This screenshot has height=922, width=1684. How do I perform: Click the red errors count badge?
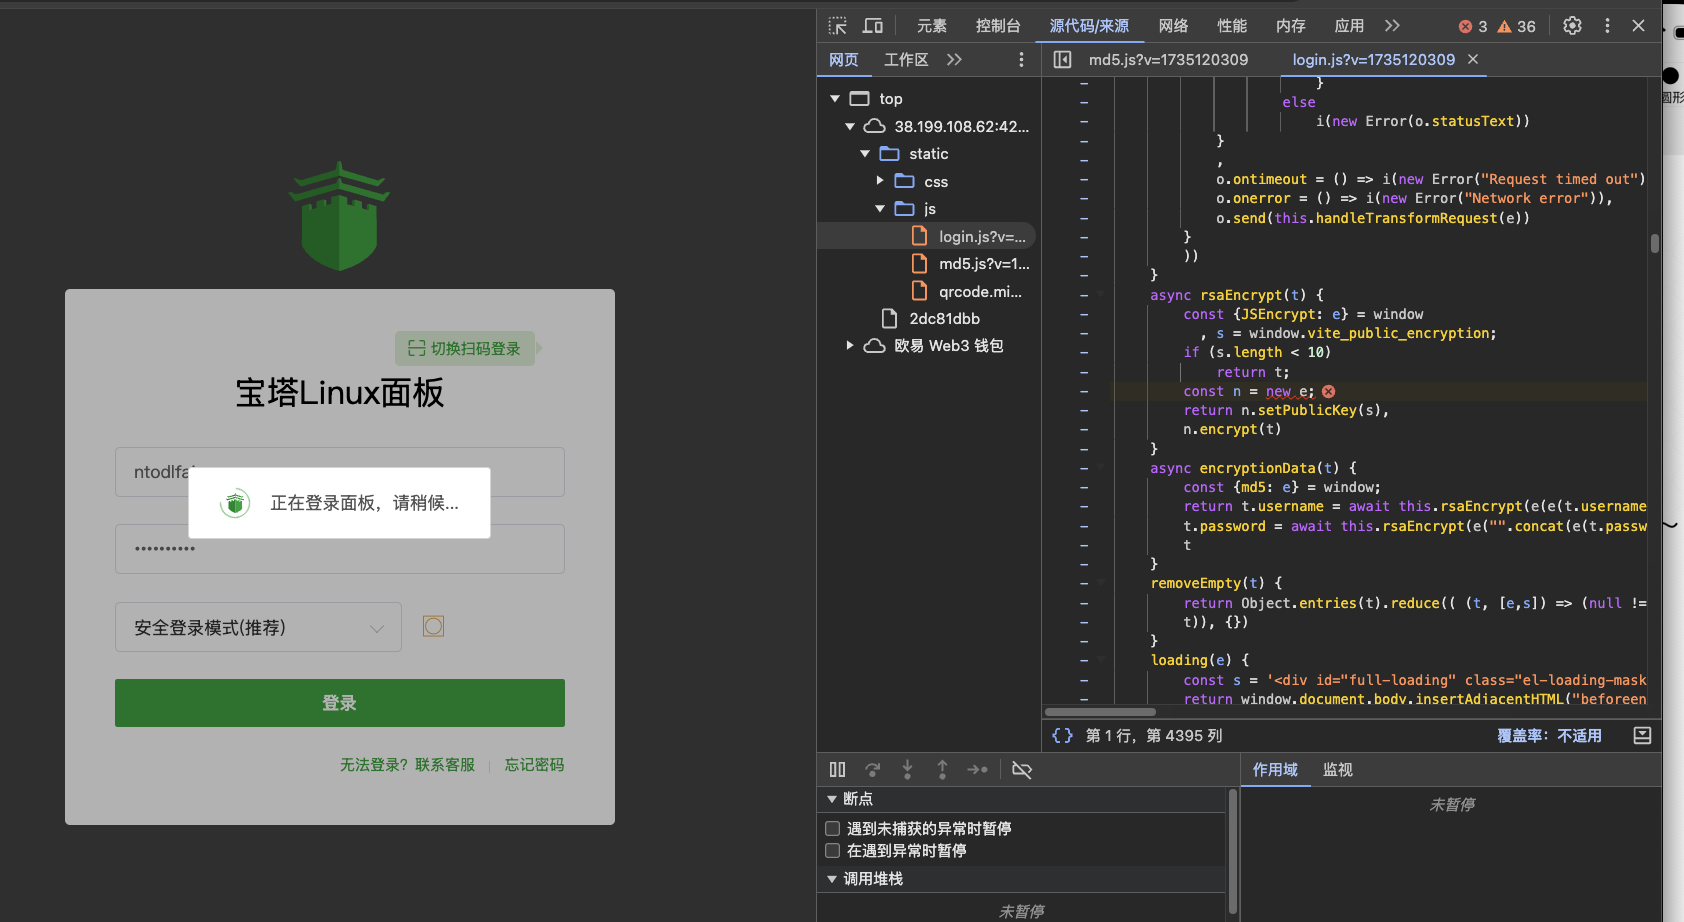(x=1473, y=27)
